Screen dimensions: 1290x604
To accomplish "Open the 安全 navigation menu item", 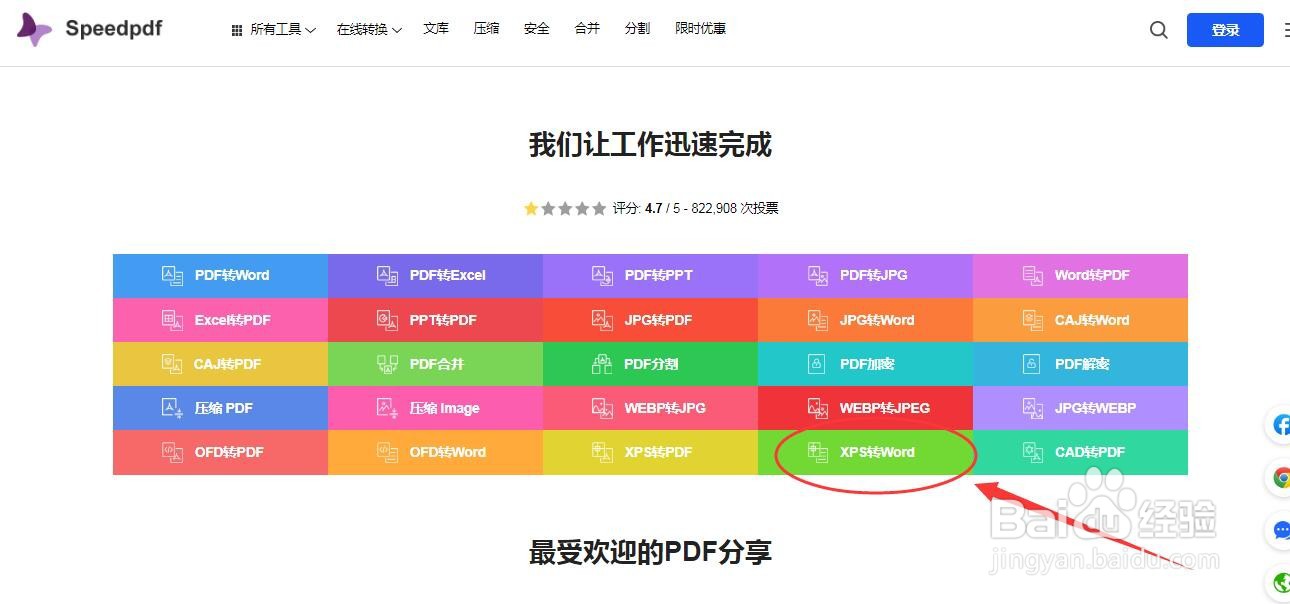I will [x=536, y=29].
